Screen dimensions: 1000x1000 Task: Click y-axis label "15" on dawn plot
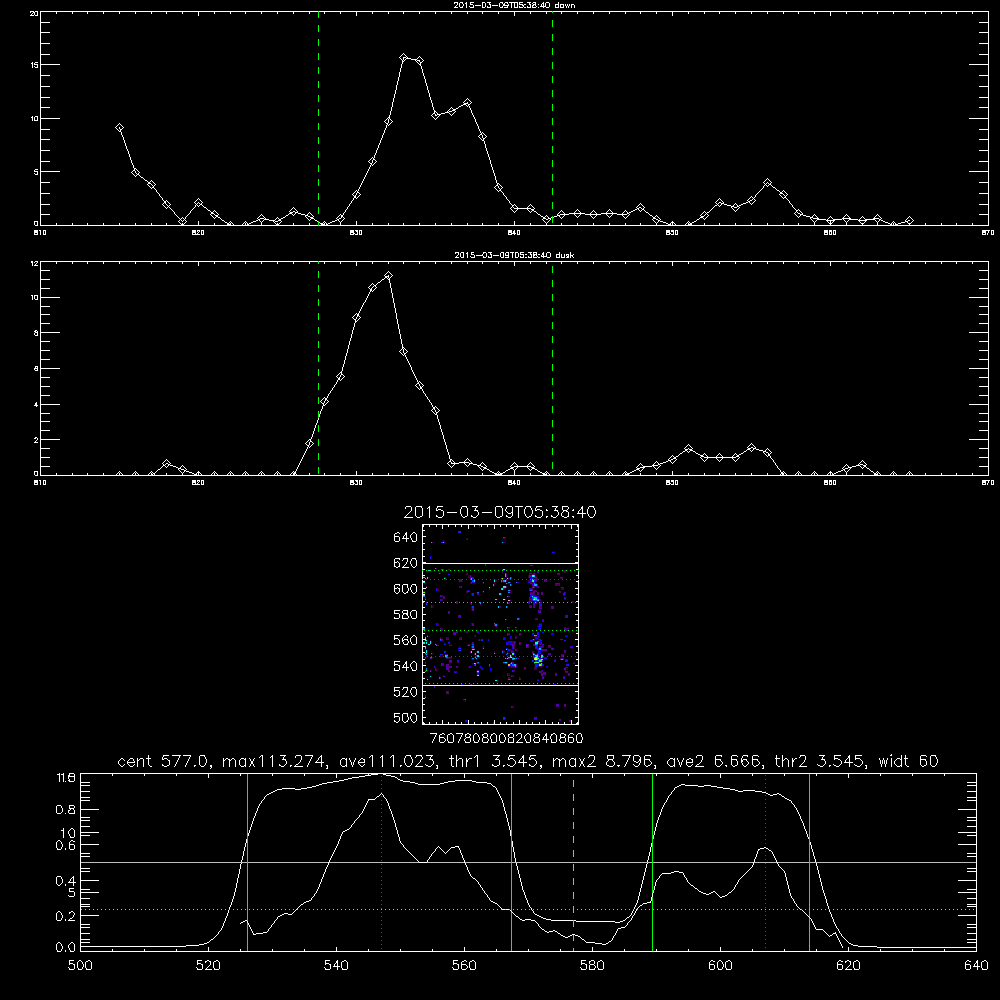(34, 65)
